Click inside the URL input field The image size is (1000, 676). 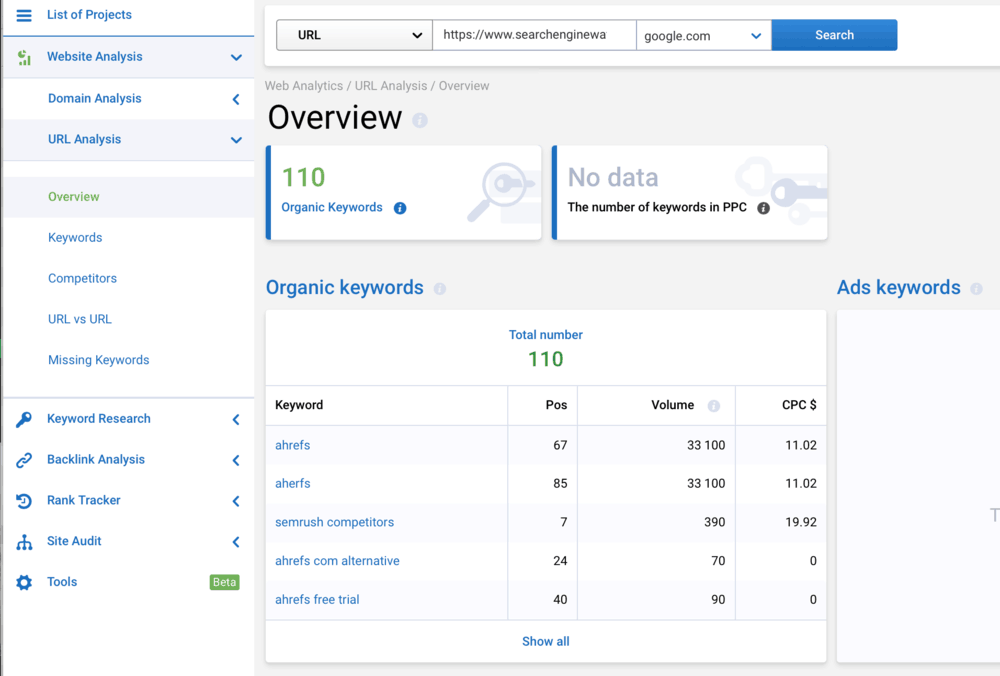tap(533, 34)
